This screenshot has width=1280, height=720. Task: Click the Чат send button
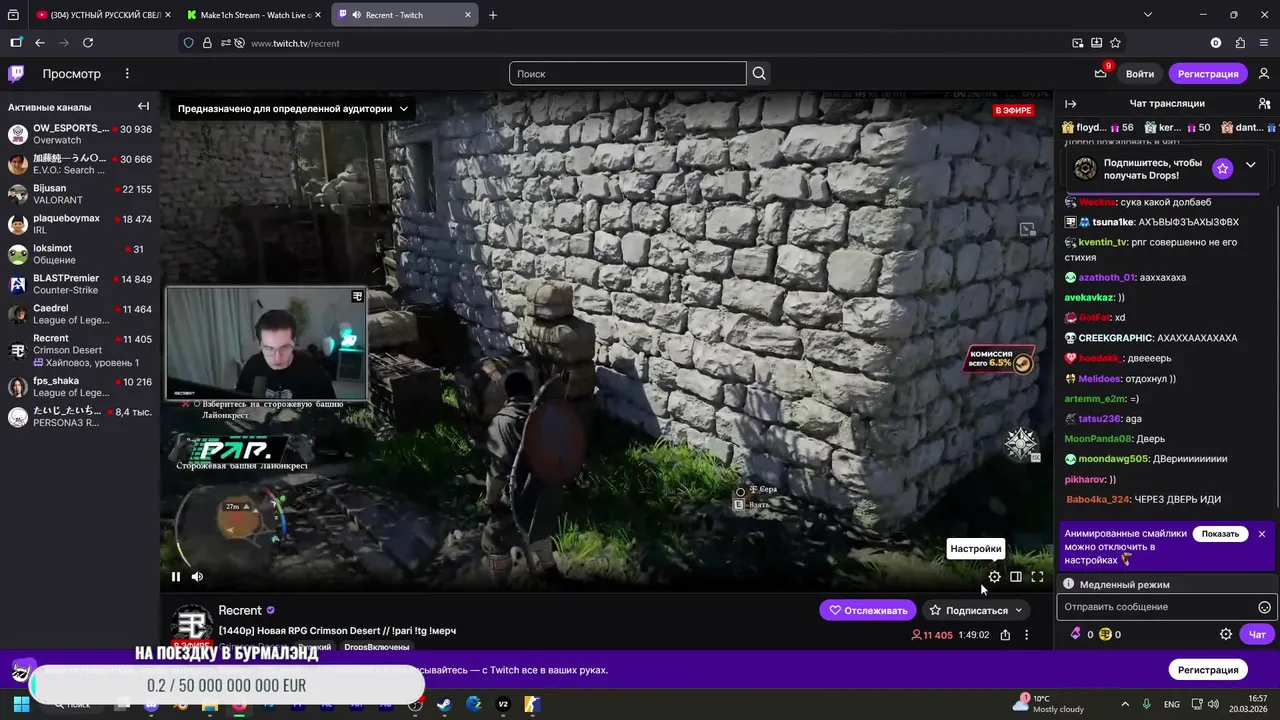coord(1257,634)
